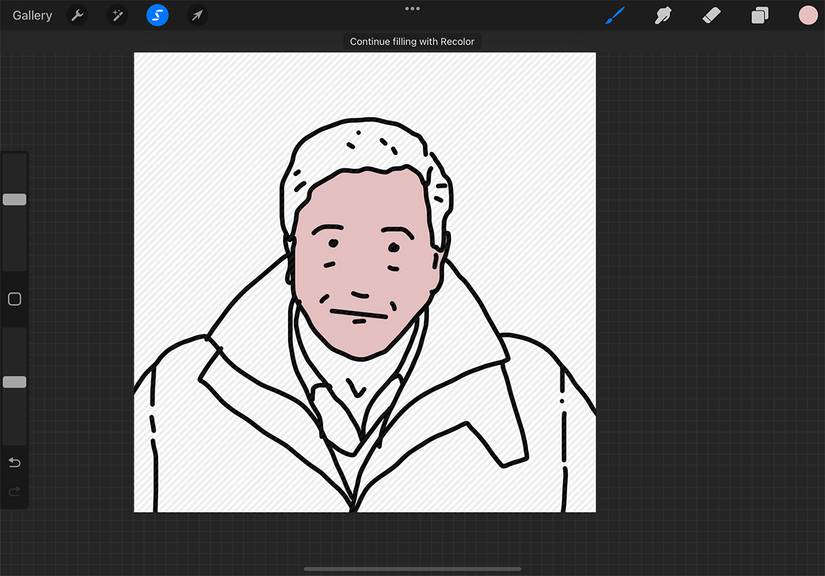
Task: Tap the three-dot canvas options handle
Action: tap(412, 9)
